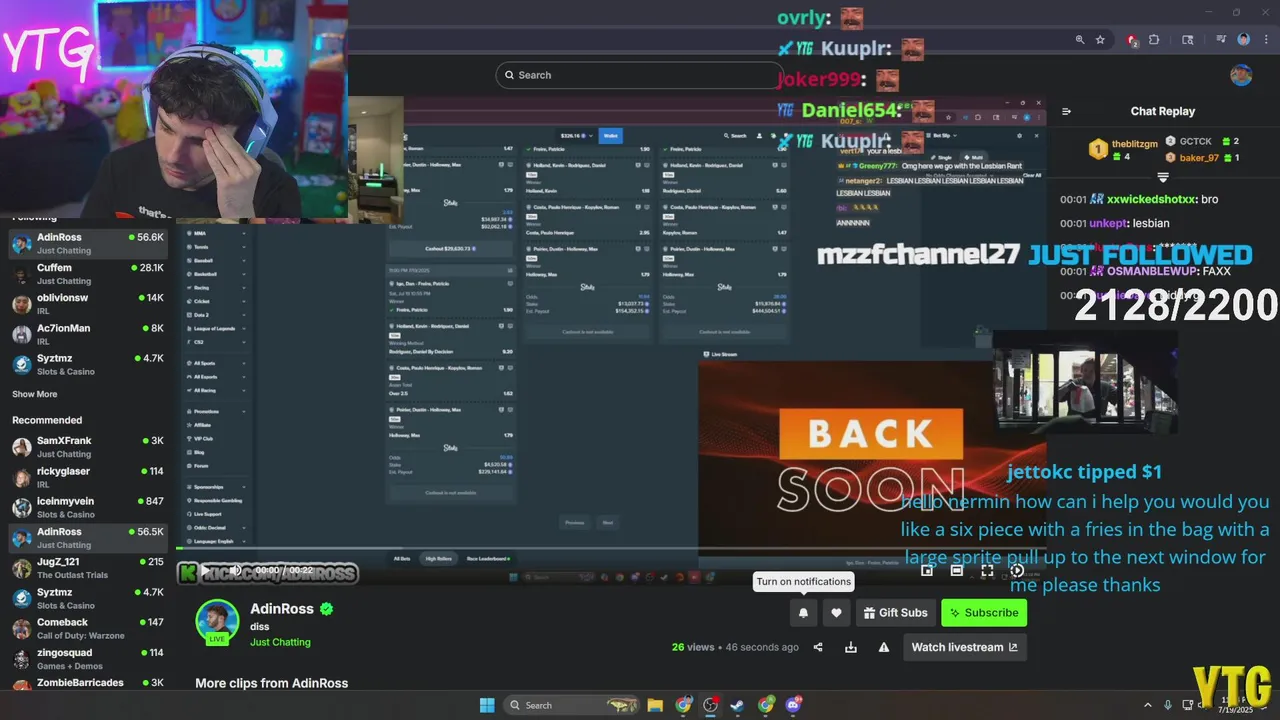Click theblitzgm top gifter name
The width and height of the screenshot is (1280, 720).
click(1134, 144)
